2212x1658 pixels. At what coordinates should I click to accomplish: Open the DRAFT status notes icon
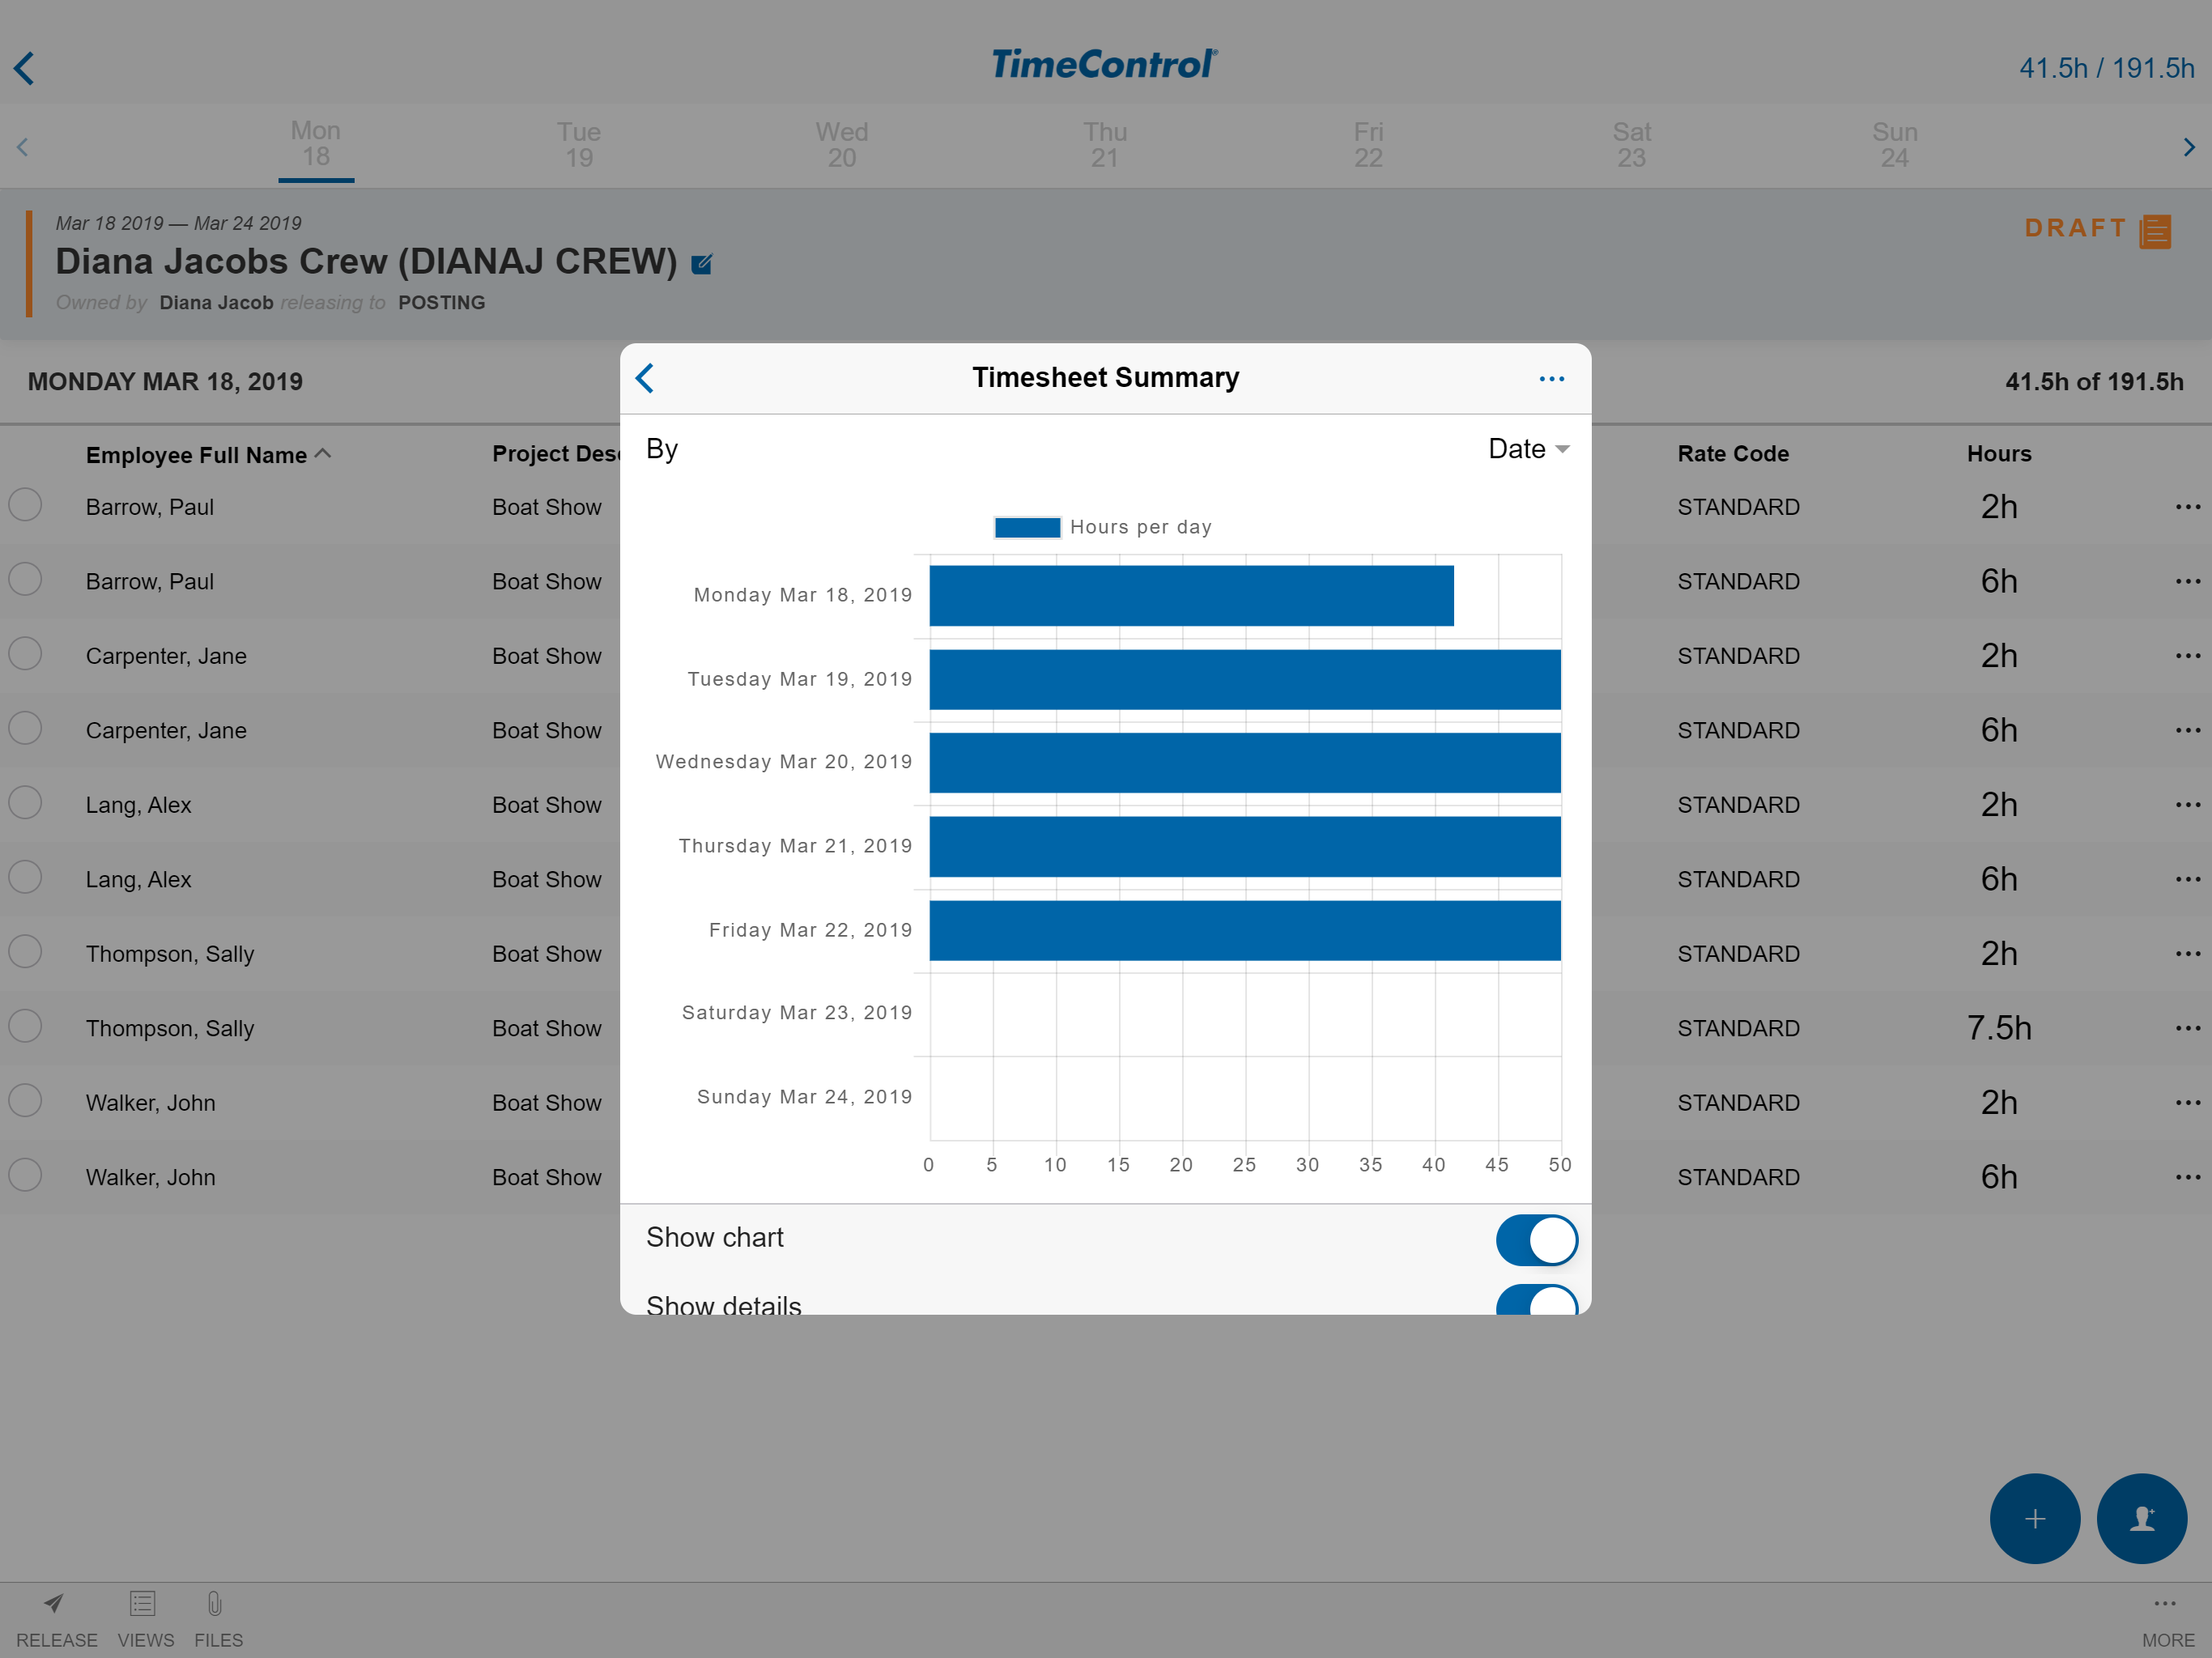click(x=2155, y=231)
